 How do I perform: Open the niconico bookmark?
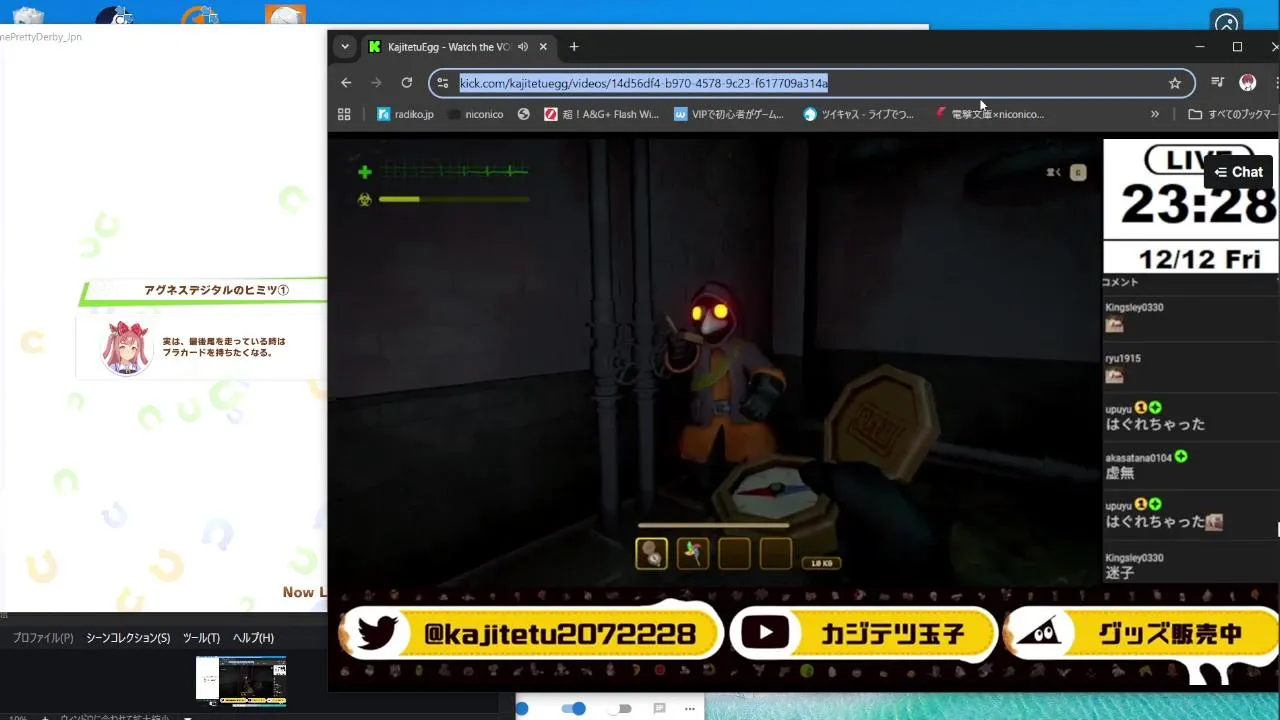pos(476,114)
